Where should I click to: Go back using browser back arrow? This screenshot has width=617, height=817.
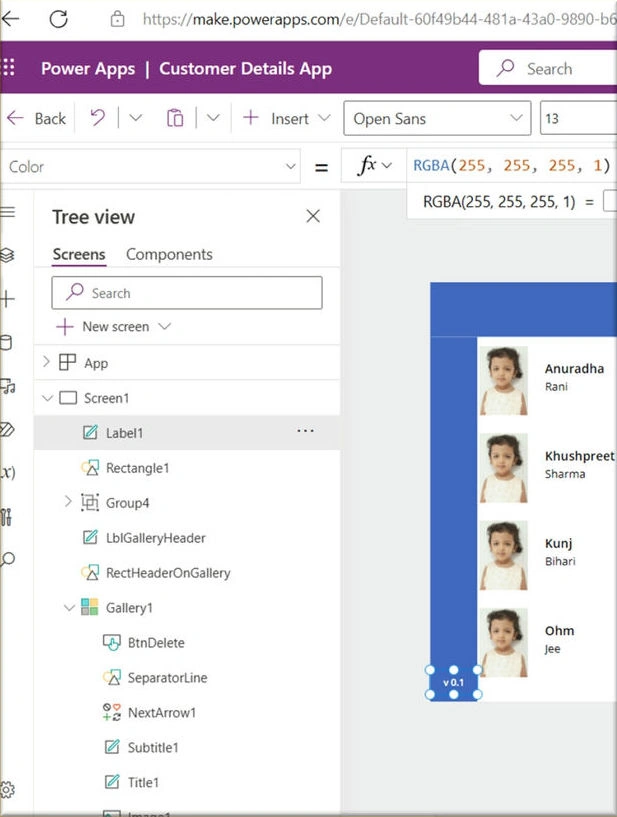(10, 19)
